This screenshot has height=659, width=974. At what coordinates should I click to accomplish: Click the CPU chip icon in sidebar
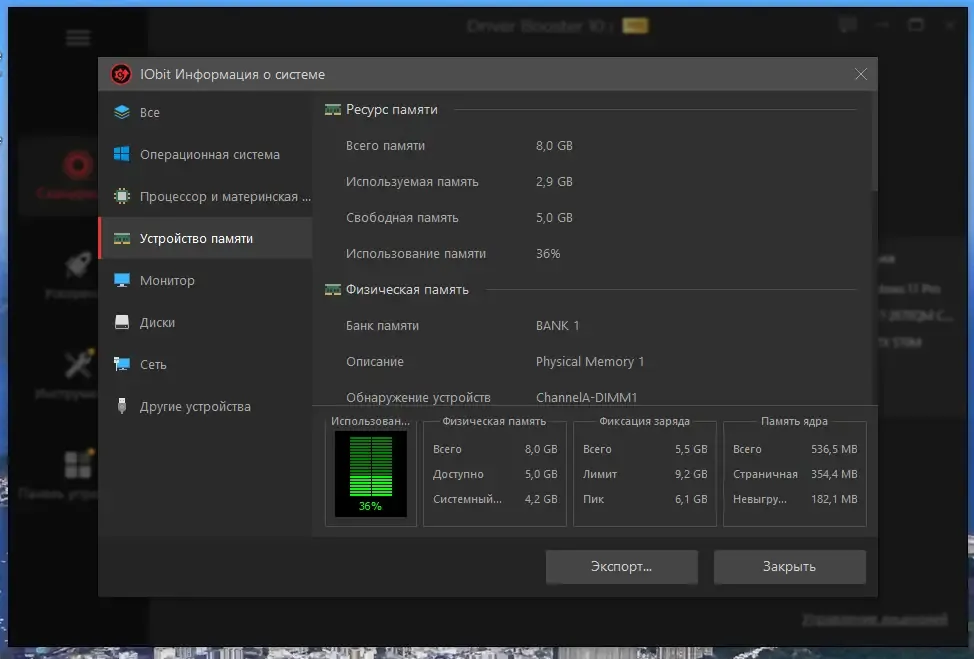(122, 196)
